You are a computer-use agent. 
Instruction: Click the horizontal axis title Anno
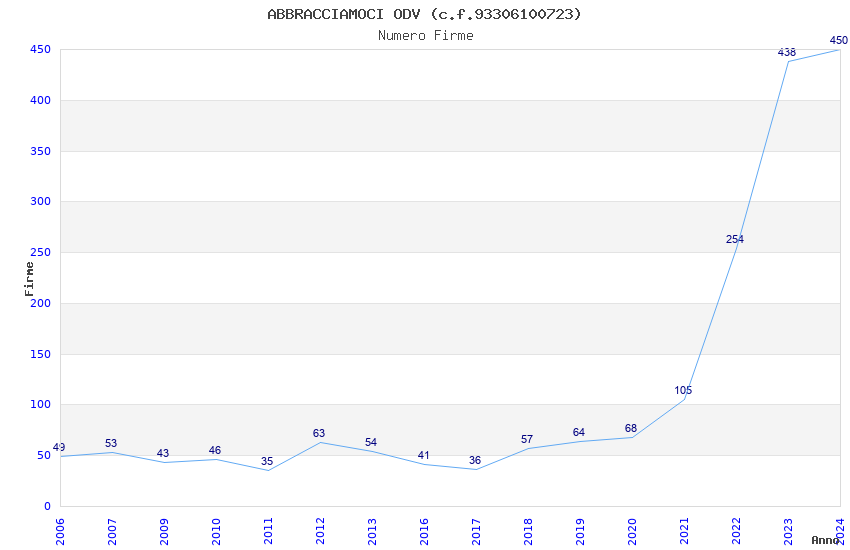click(825, 540)
